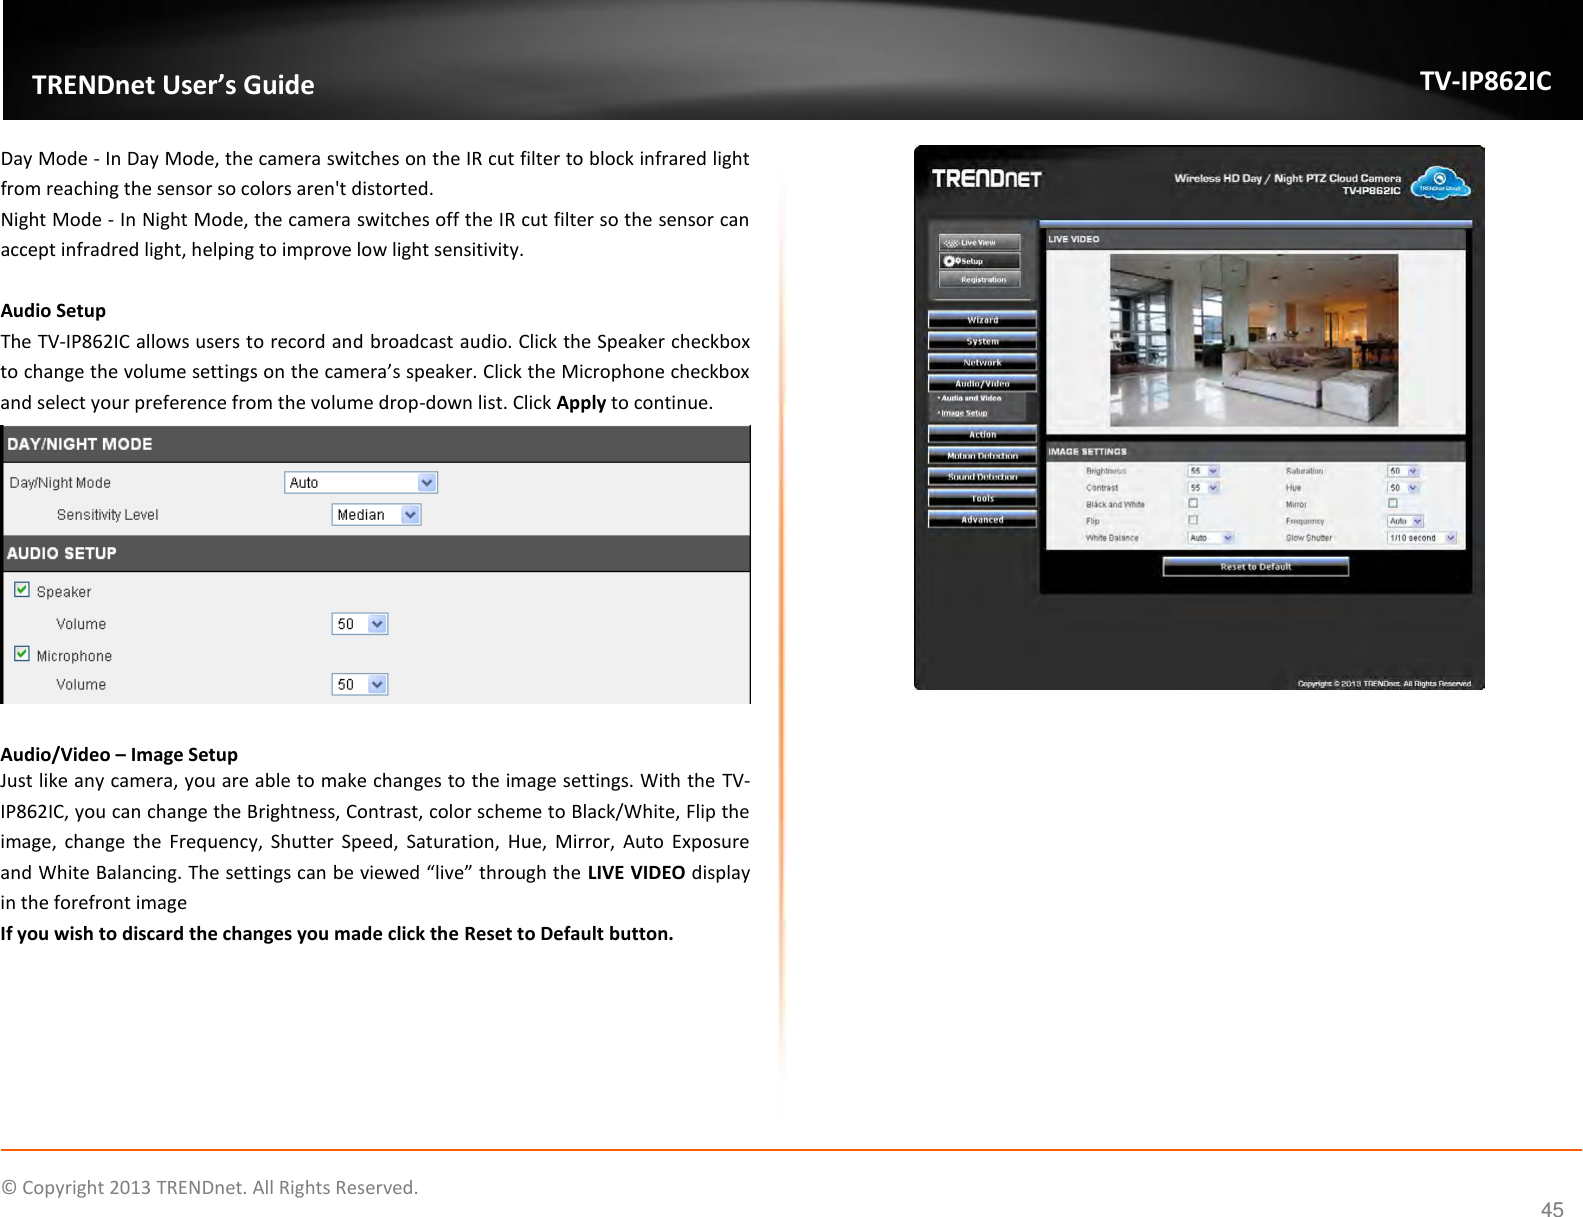Click the 'Audio/Video – Image Setup' heading
The height and width of the screenshot is (1217, 1583).
[x=119, y=755]
